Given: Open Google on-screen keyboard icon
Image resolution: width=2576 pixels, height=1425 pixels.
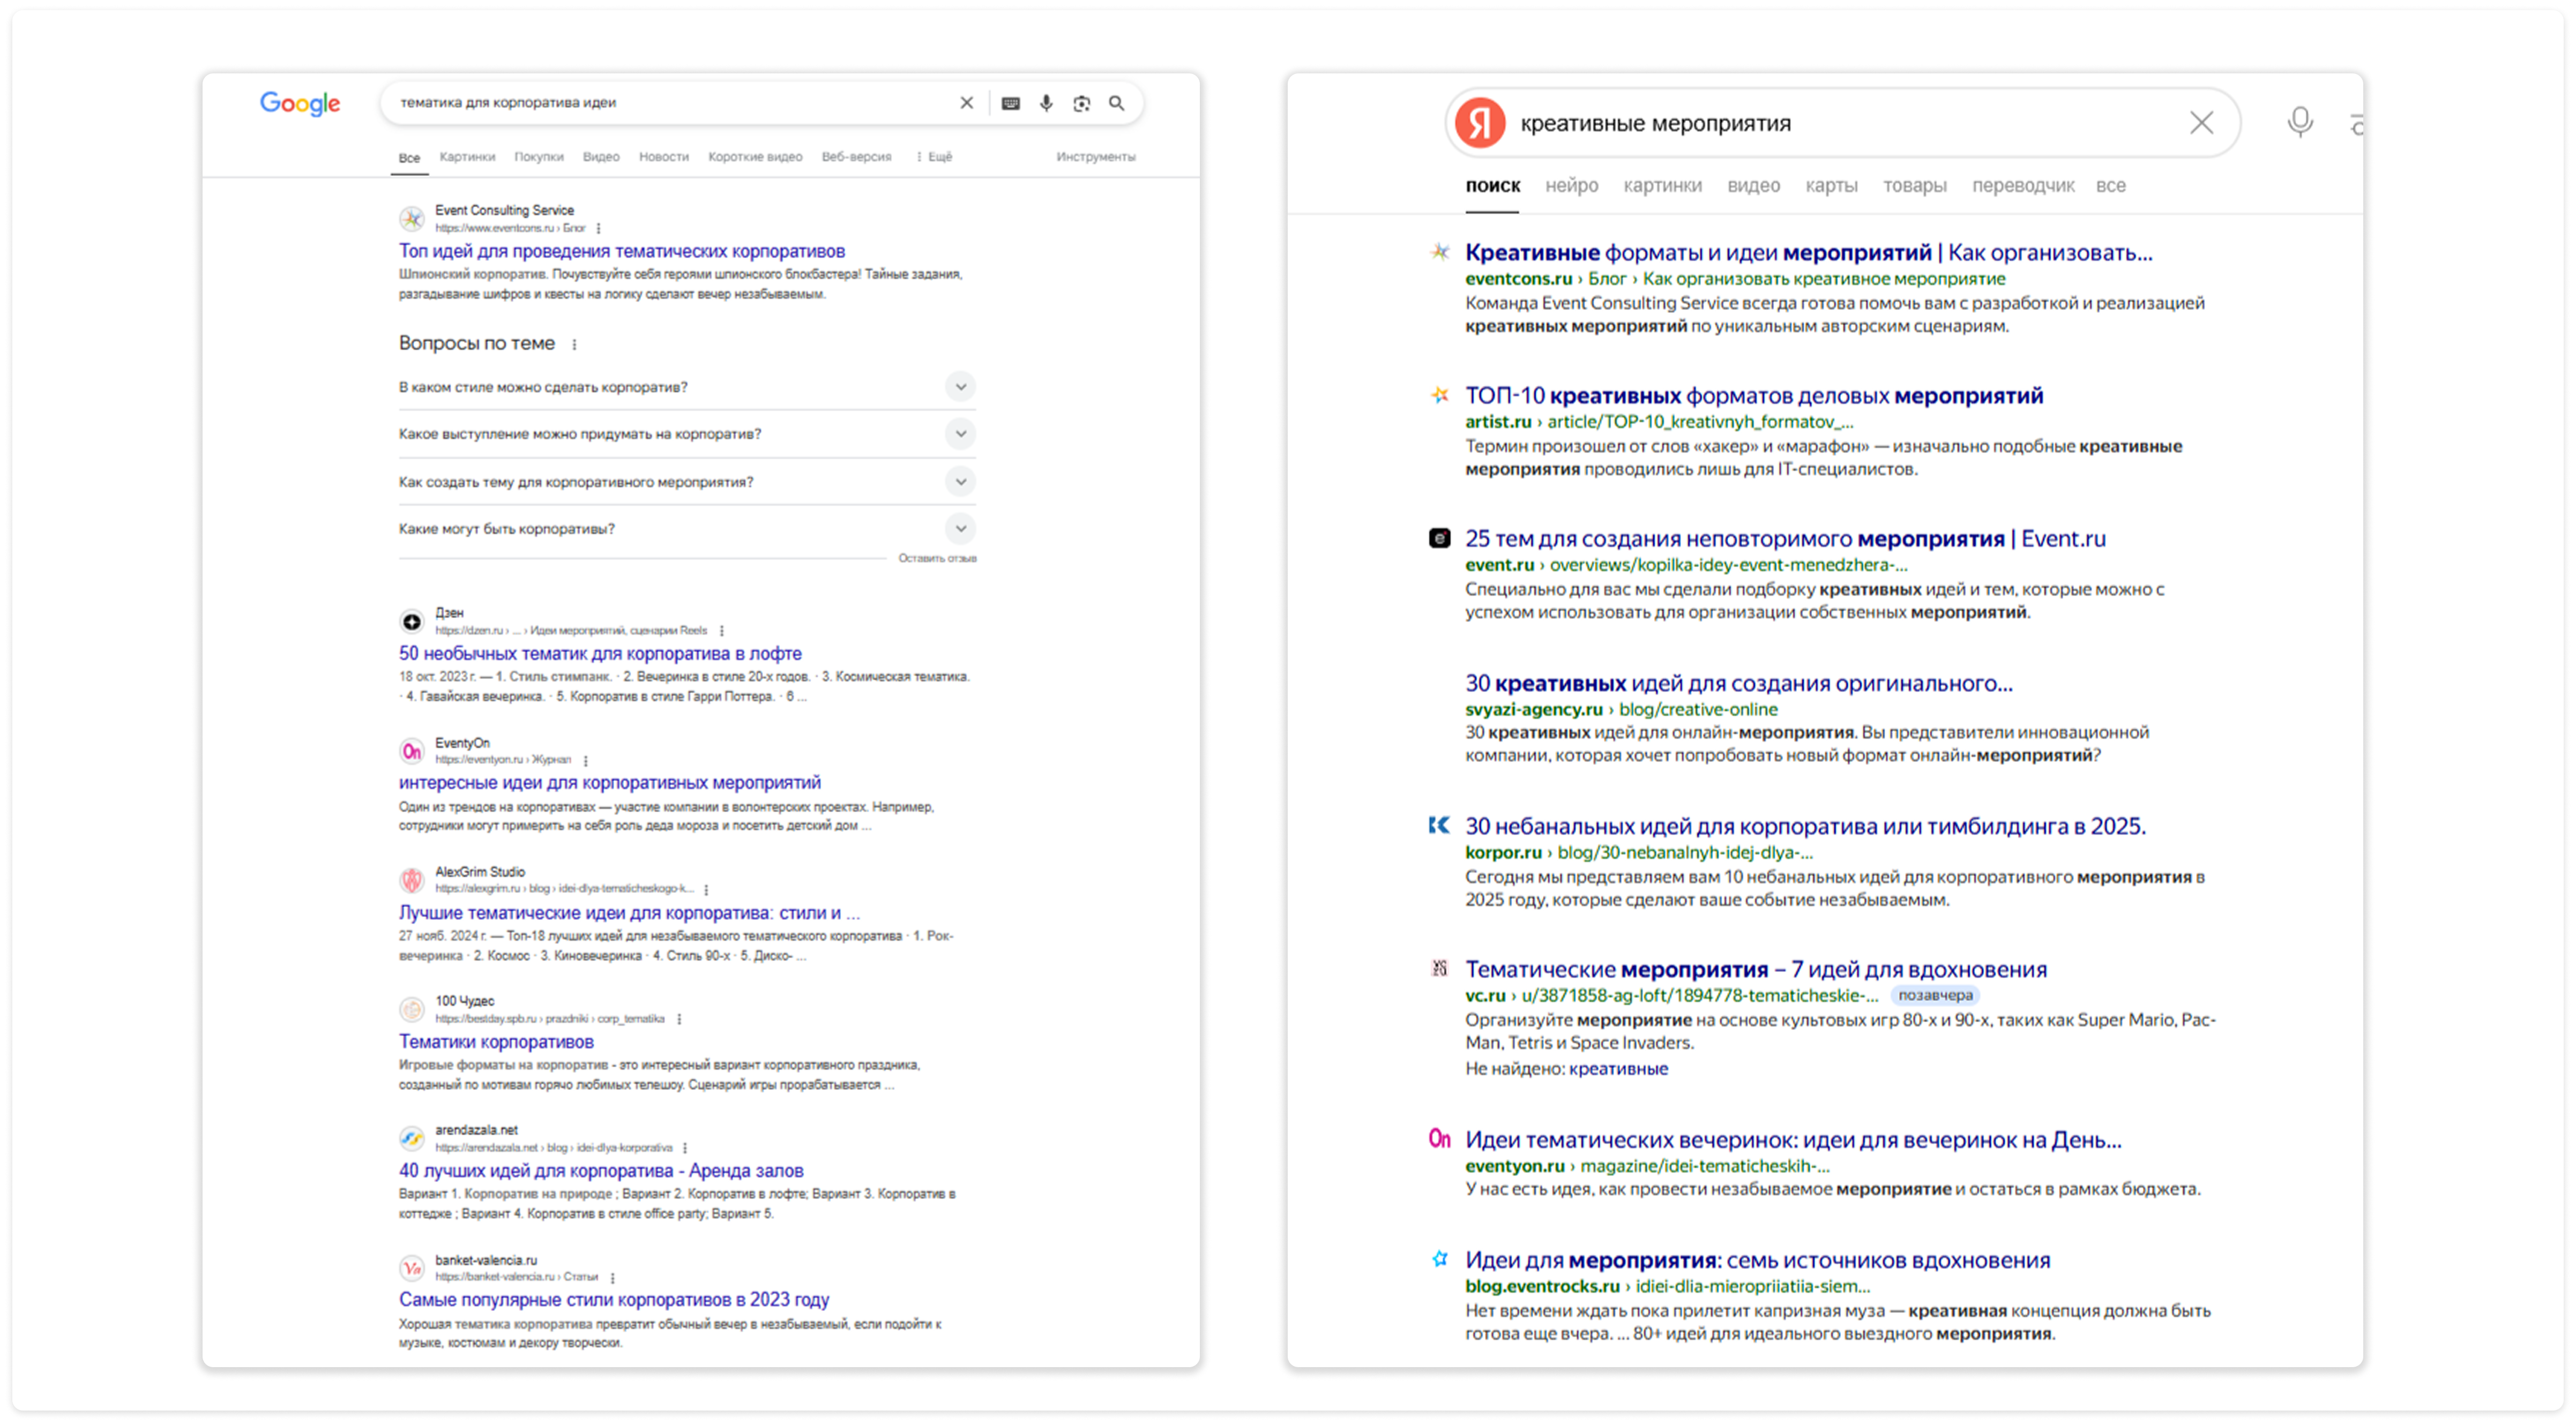Looking at the screenshot, I should (x=1011, y=103).
